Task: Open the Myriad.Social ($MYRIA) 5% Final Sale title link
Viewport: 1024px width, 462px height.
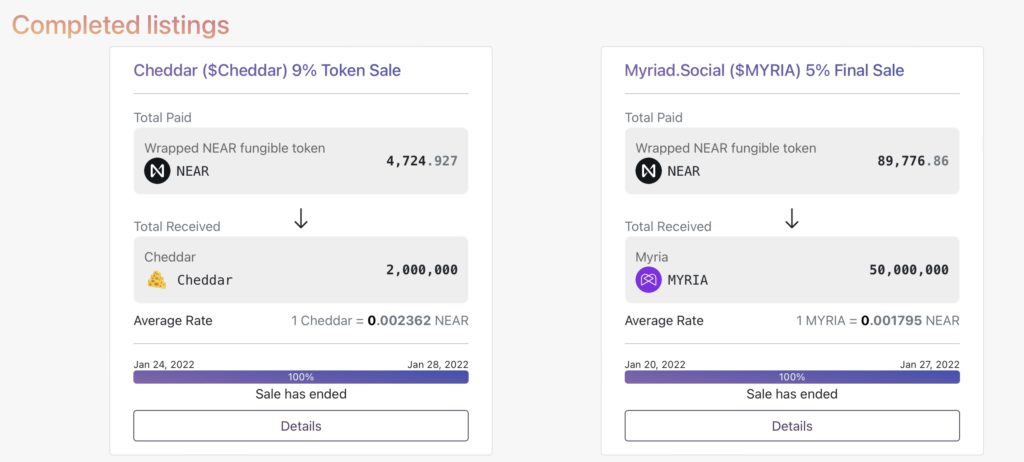Action: (x=764, y=71)
